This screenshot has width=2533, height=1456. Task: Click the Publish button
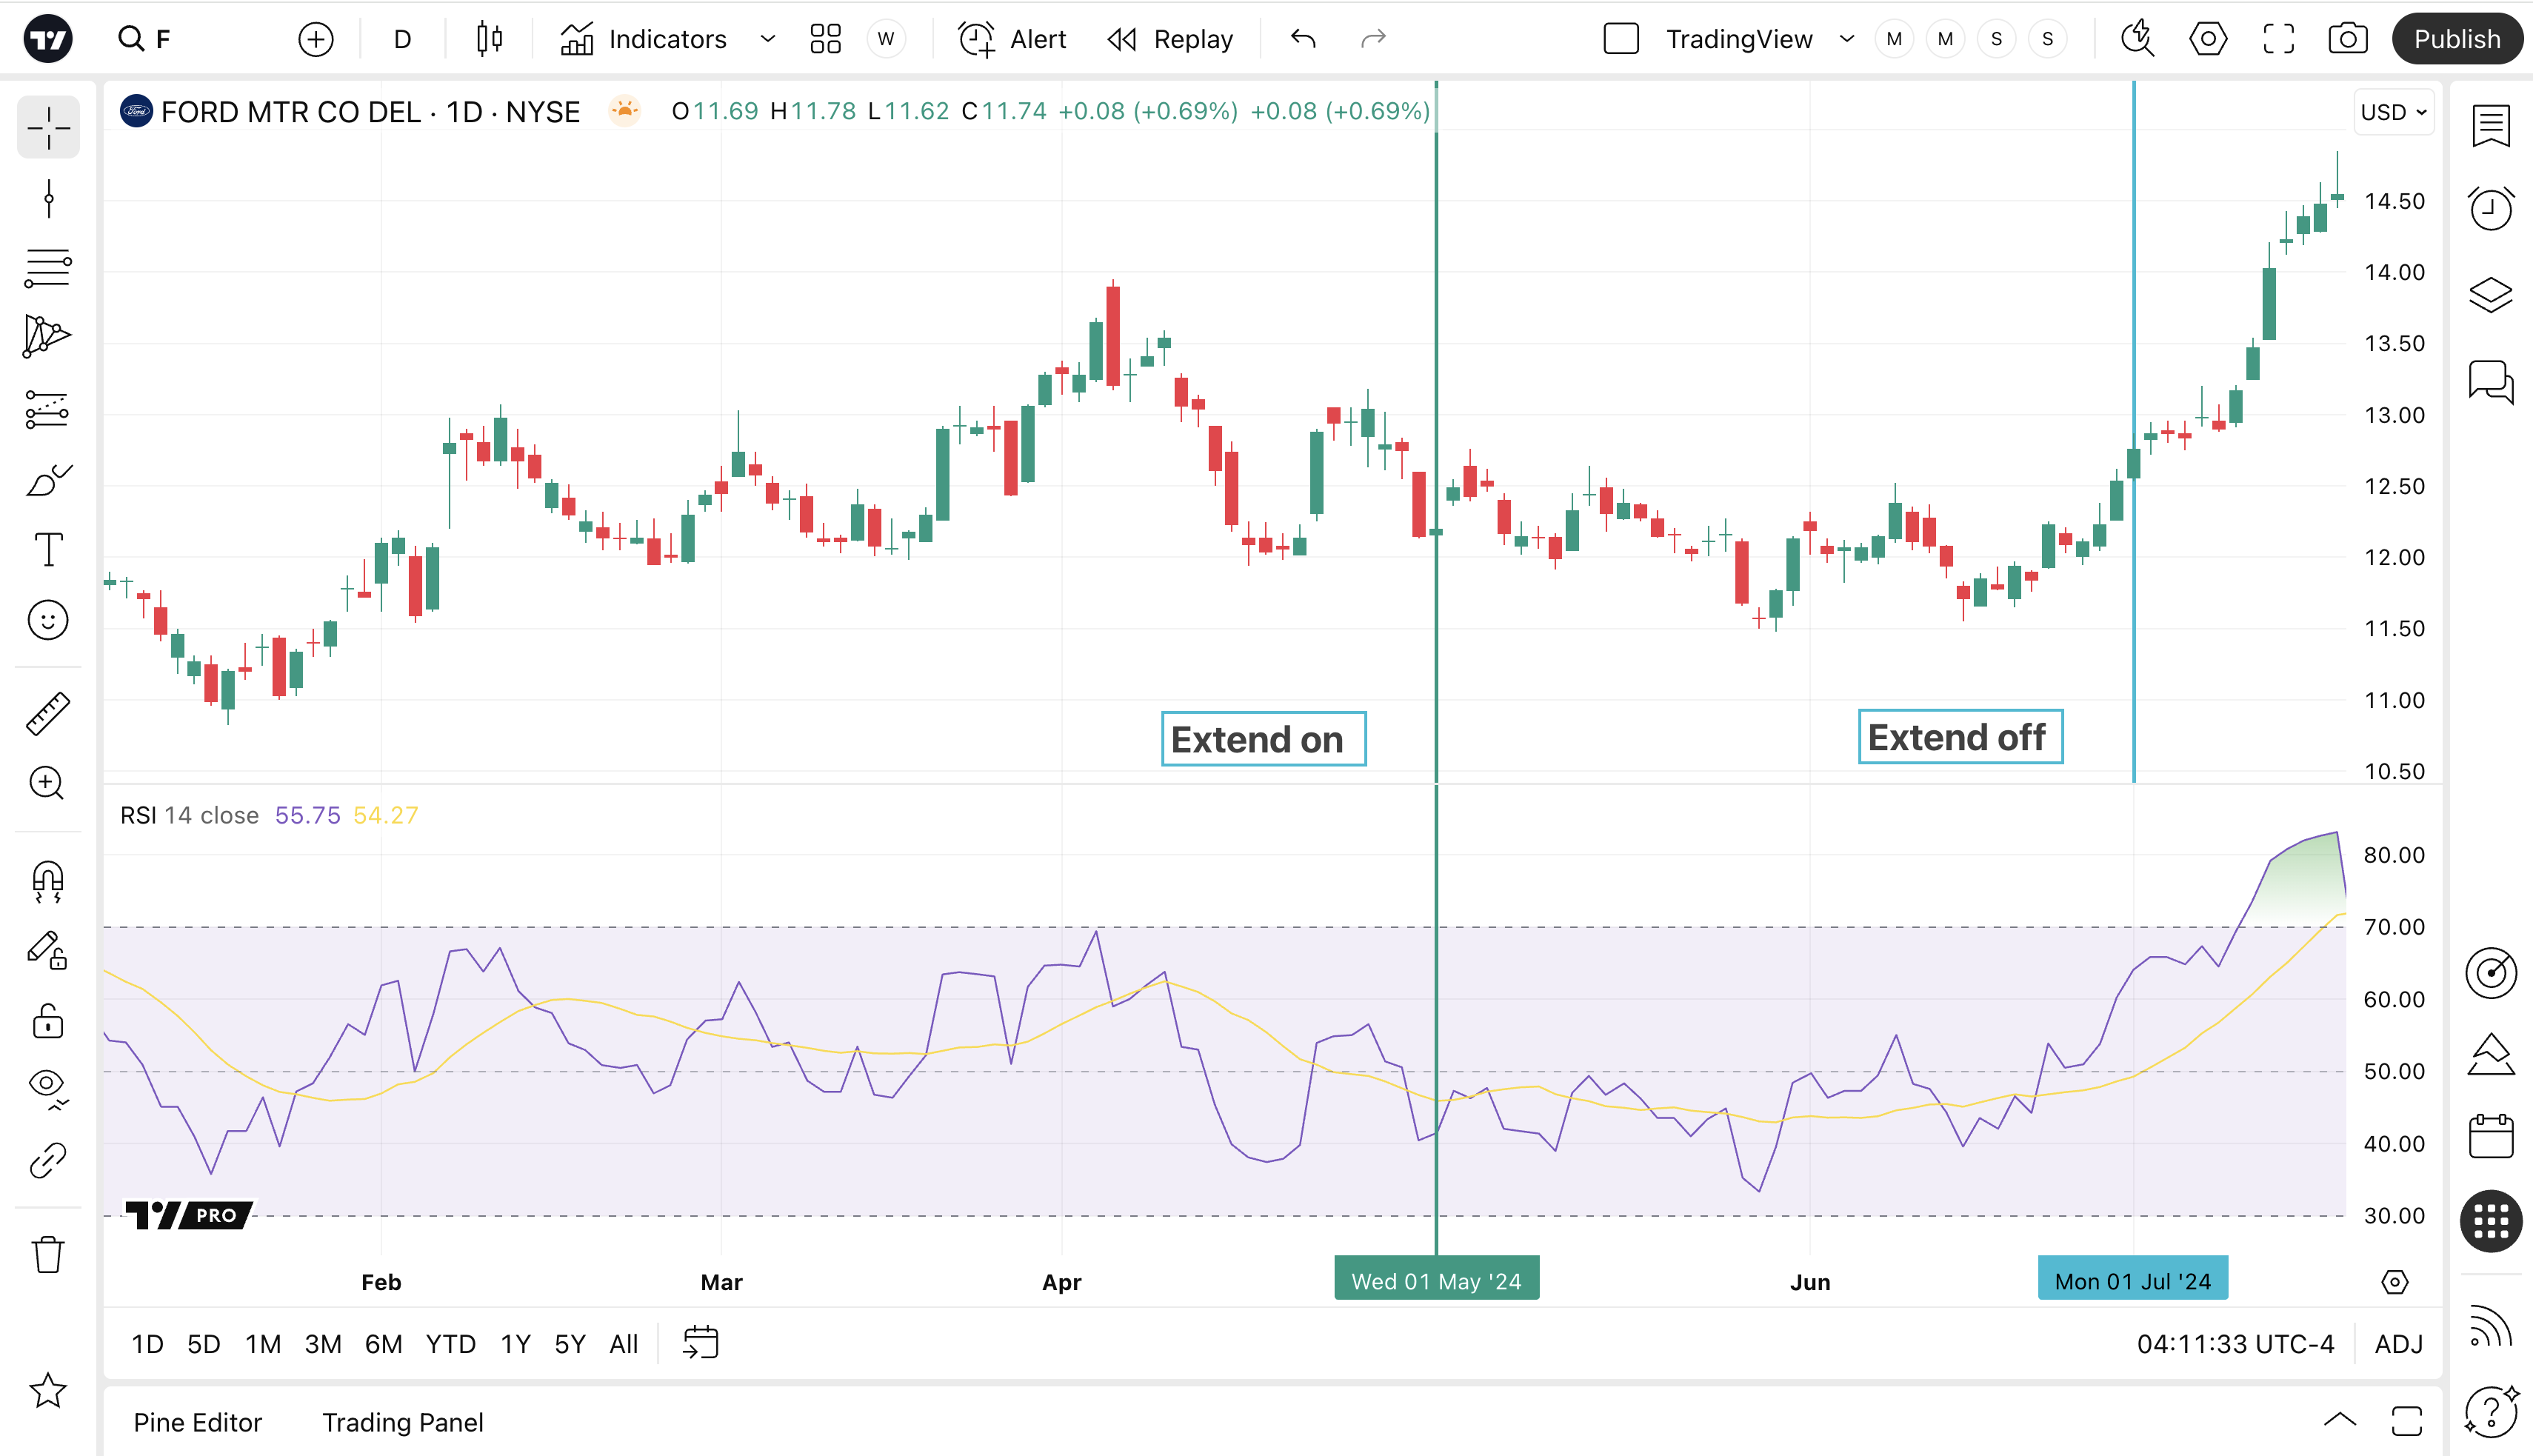(x=2456, y=39)
